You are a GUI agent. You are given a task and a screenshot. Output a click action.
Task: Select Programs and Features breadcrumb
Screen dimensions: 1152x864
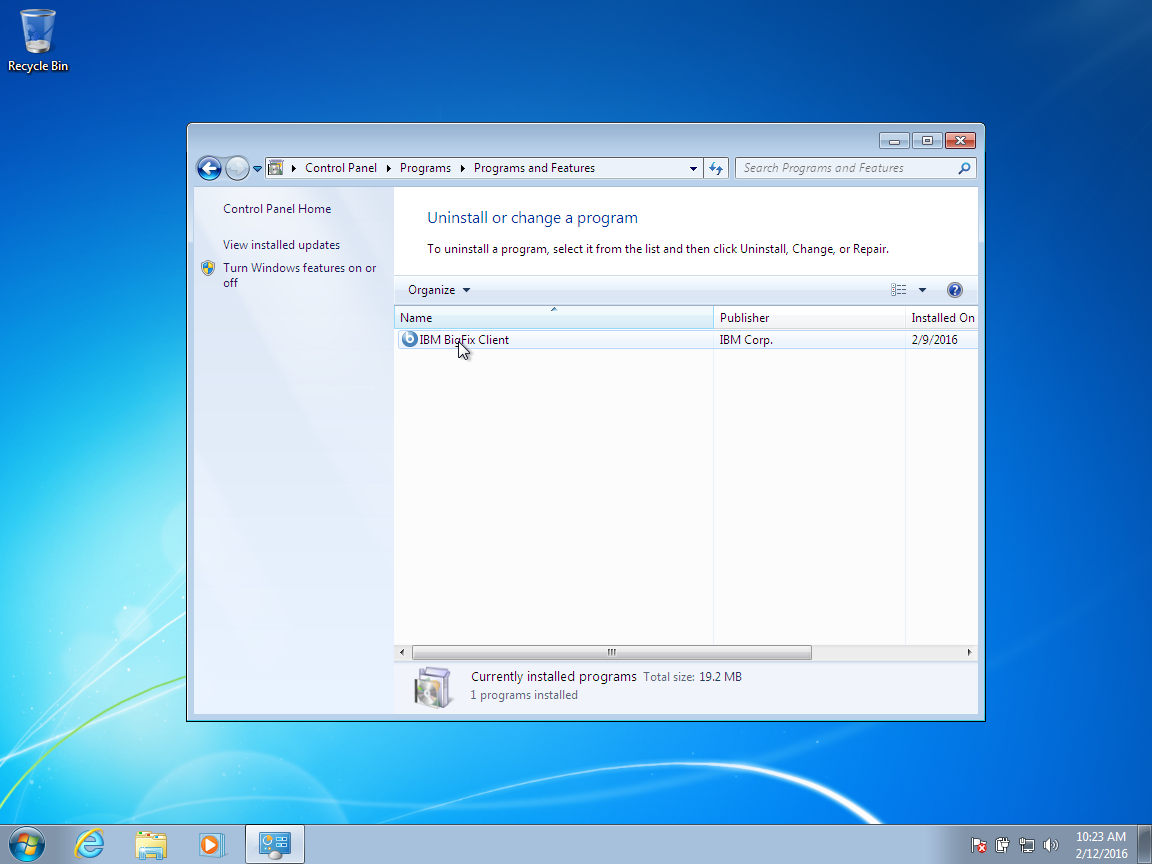coord(534,168)
